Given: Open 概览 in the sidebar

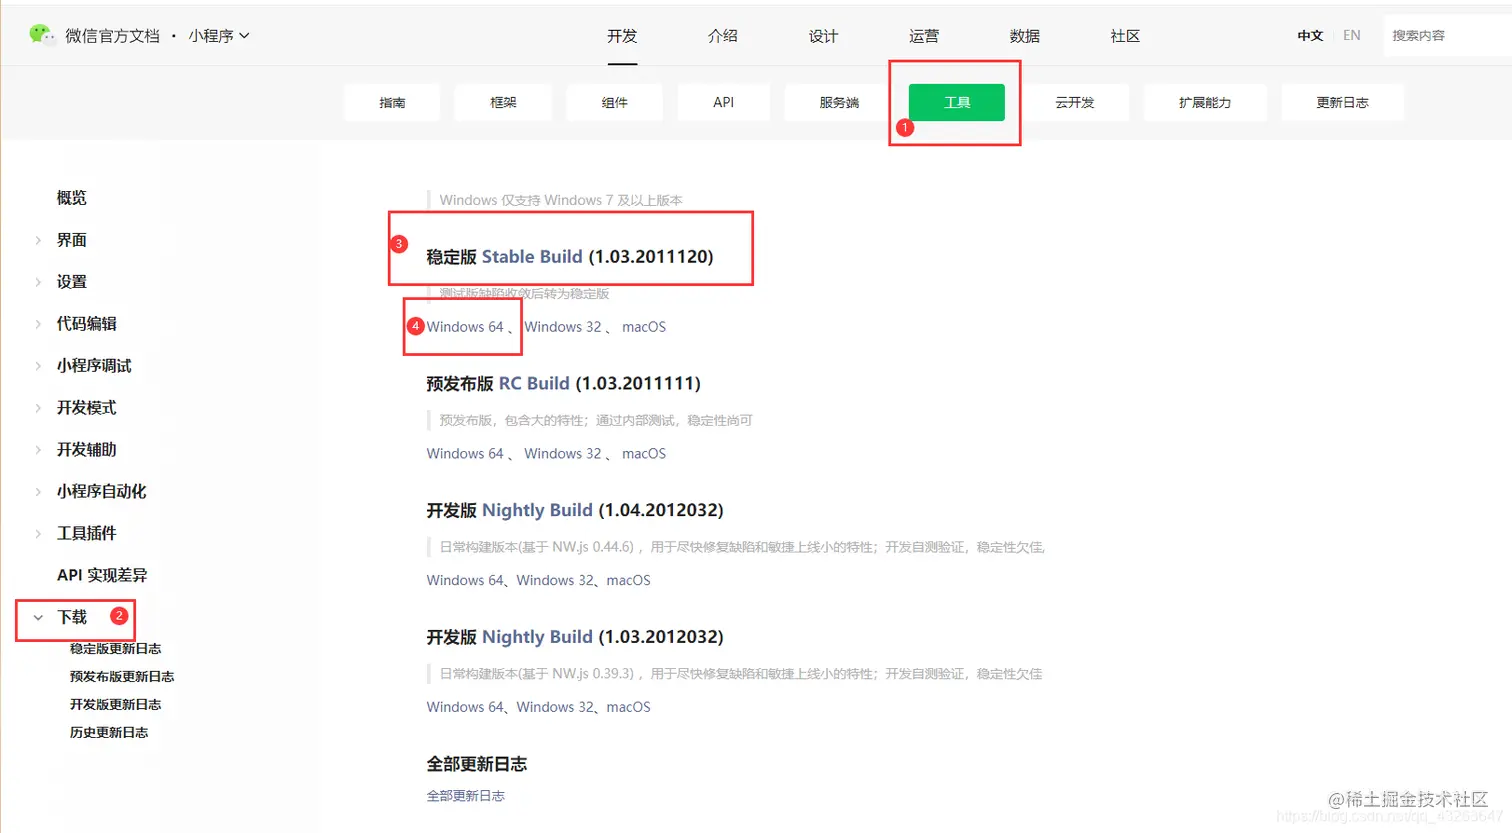Looking at the screenshot, I should pos(72,198).
